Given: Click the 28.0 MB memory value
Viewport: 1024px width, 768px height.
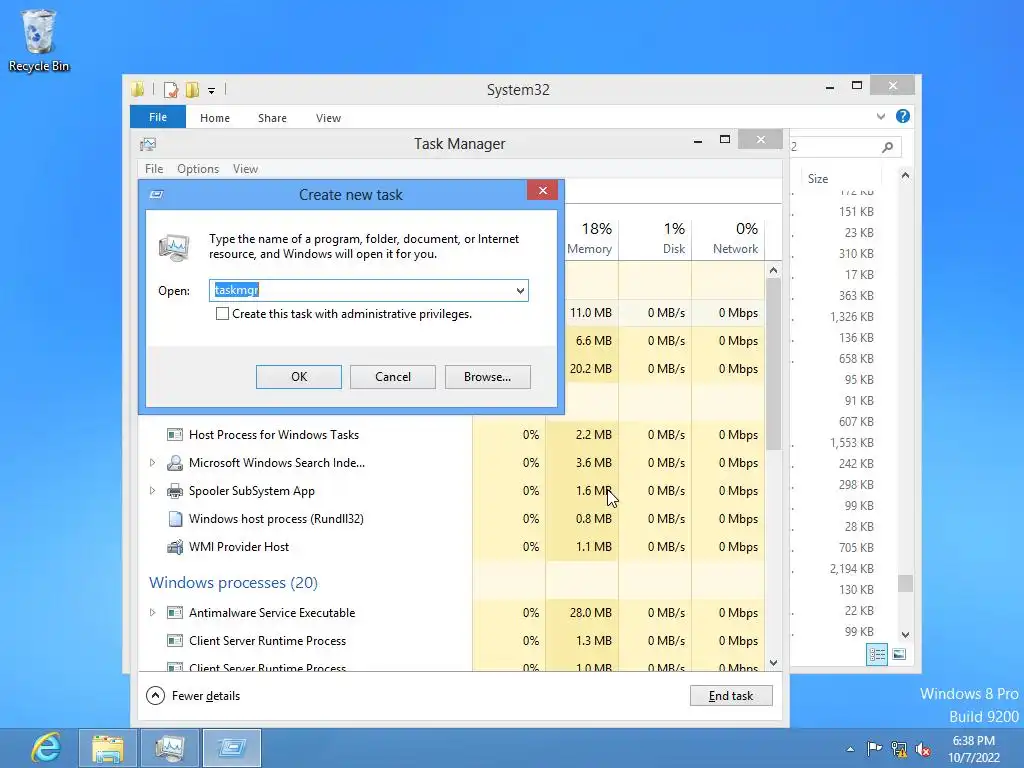Looking at the screenshot, I should click(x=590, y=613).
